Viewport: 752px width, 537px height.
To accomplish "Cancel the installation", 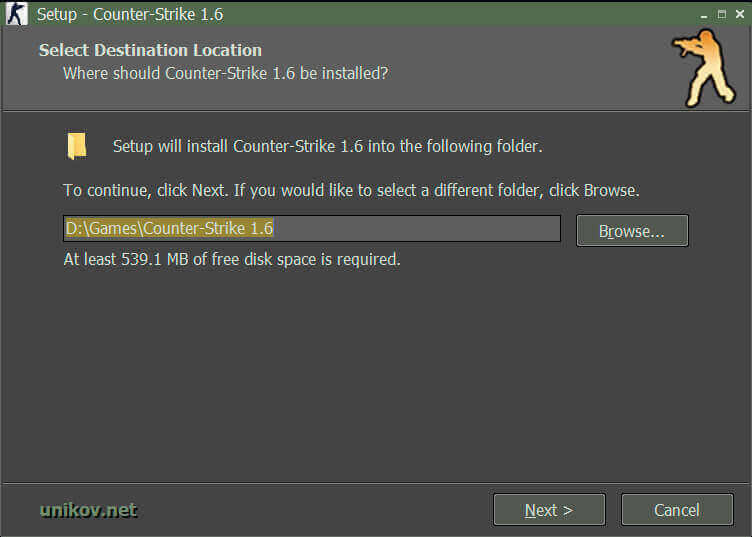I will tap(677, 510).
